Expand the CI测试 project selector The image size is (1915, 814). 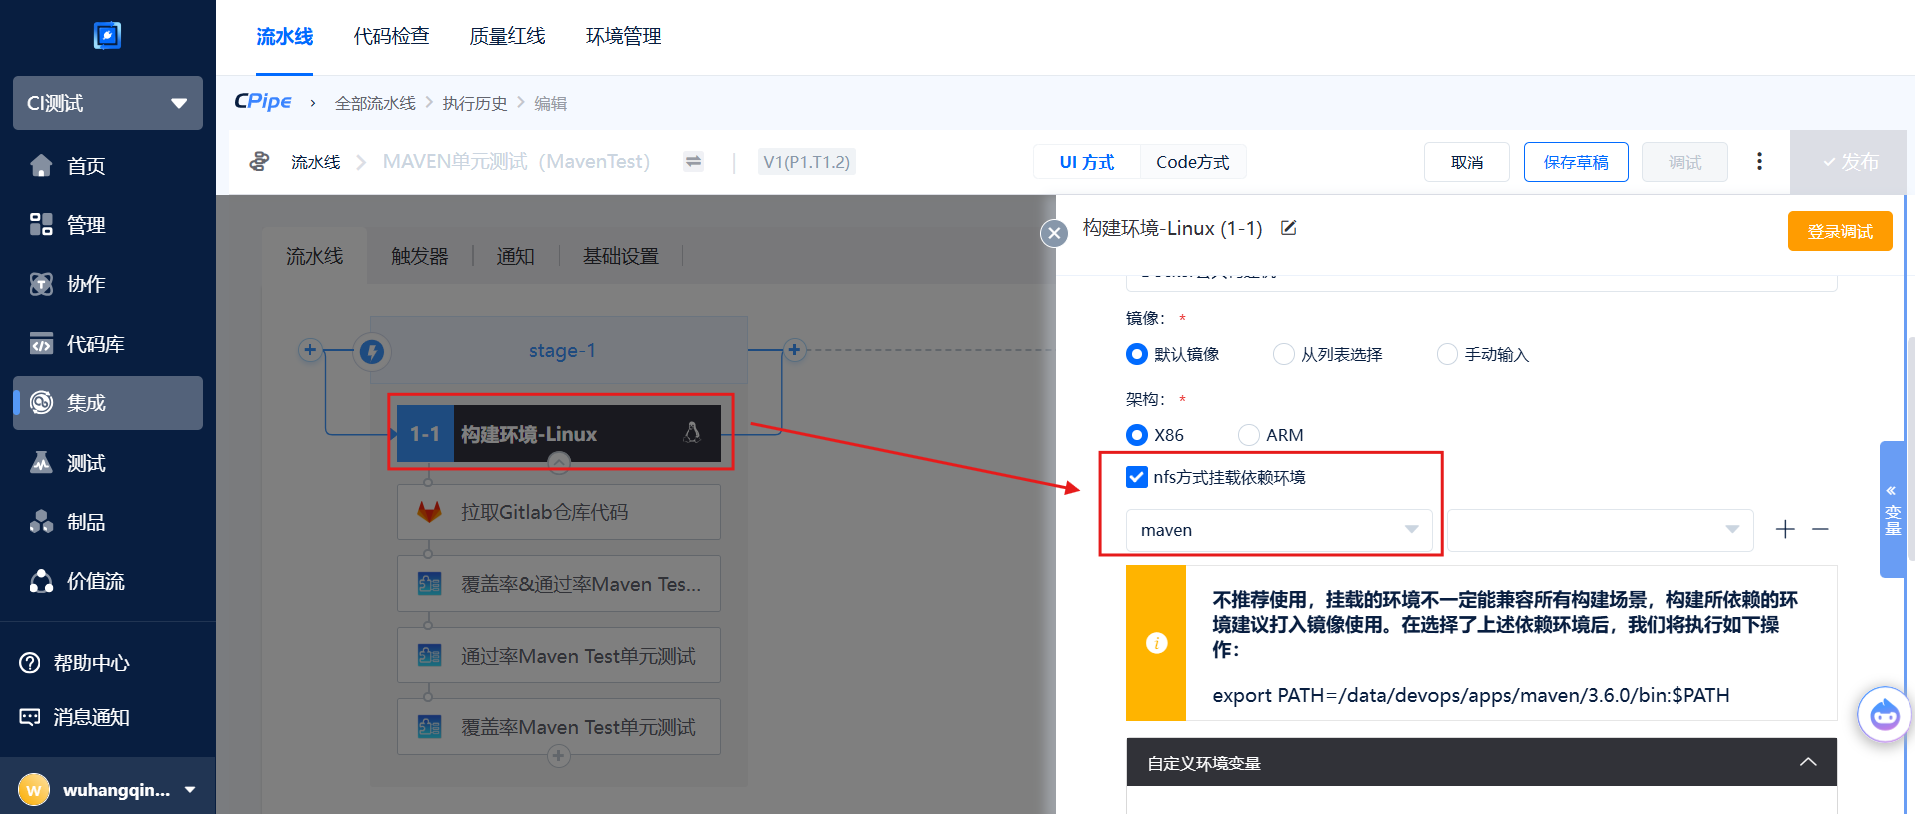point(108,103)
